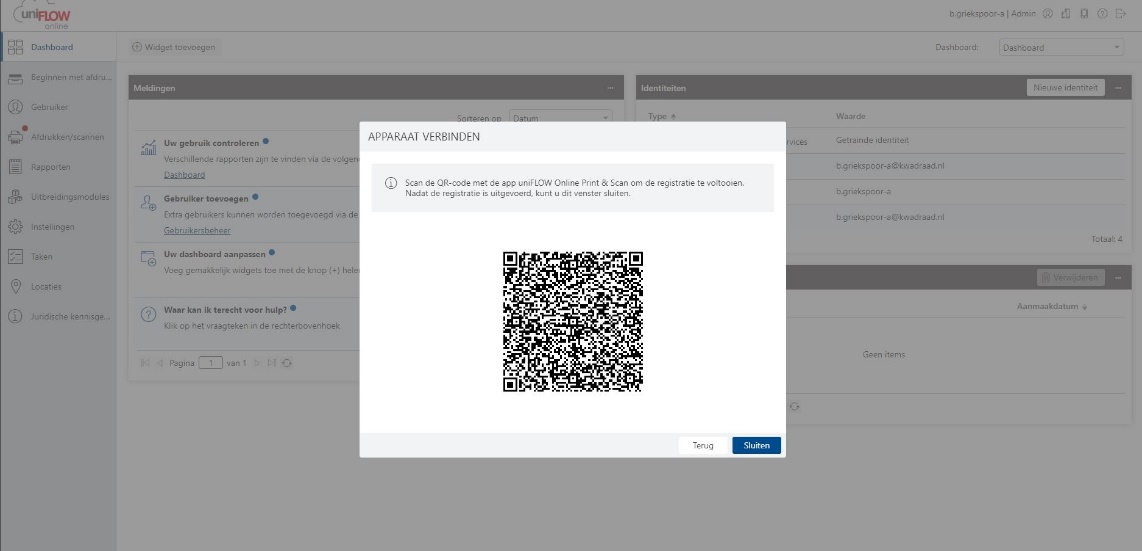Select 'Waar kan ik terecht voor hulp?' title
The height and width of the screenshot is (551, 1142).
pos(225,309)
